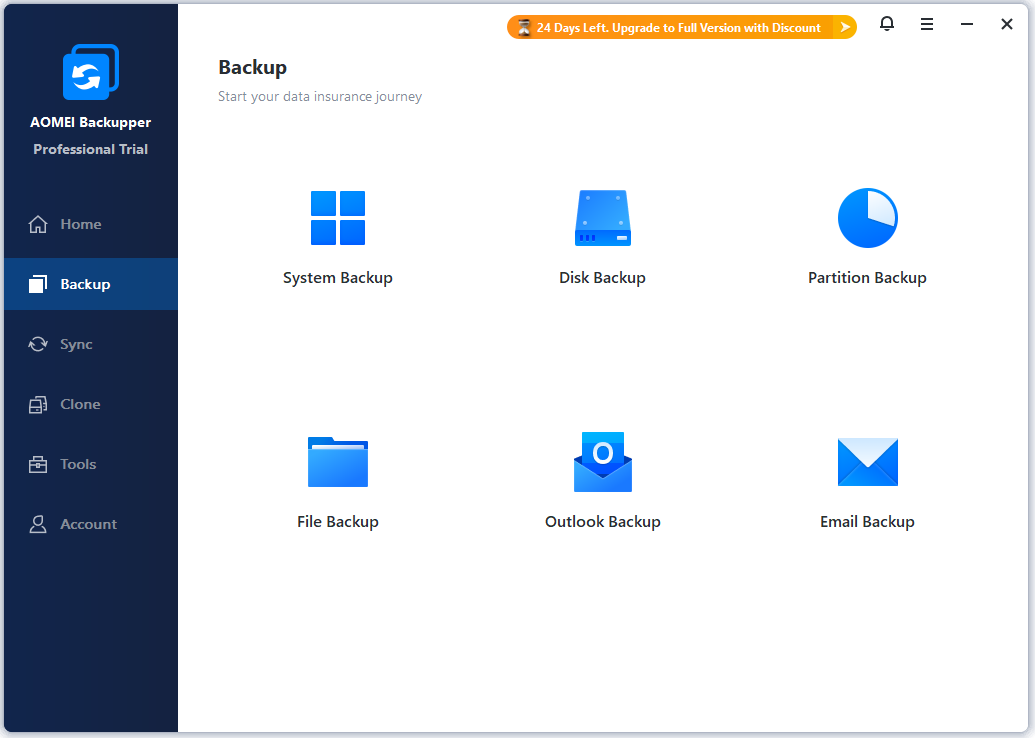
Task: Go to the Home tab label
Action: [x=81, y=224]
